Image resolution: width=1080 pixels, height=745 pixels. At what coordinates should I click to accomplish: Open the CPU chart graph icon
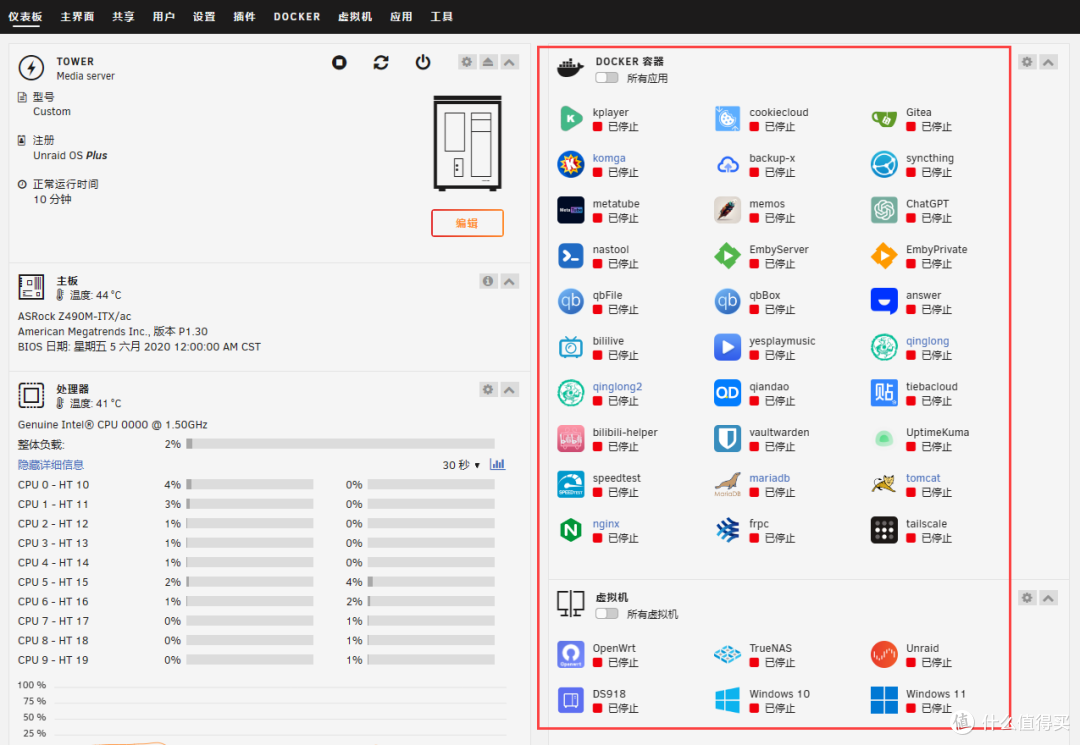click(x=497, y=465)
